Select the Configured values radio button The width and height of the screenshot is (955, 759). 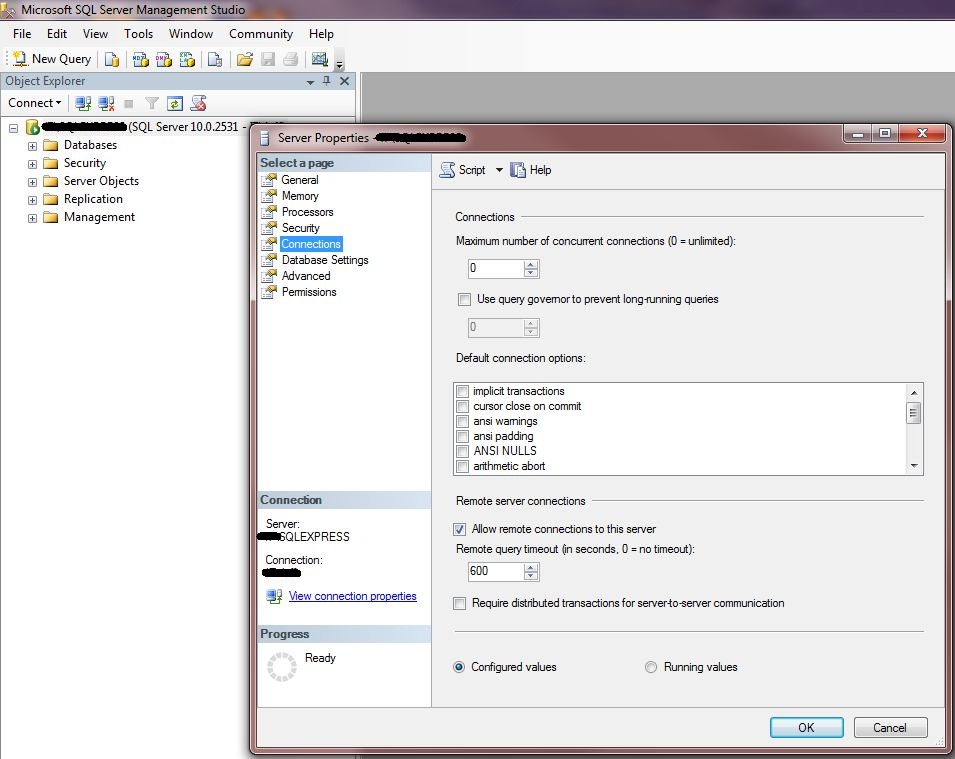pyautogui.click(x=459, y=667)
